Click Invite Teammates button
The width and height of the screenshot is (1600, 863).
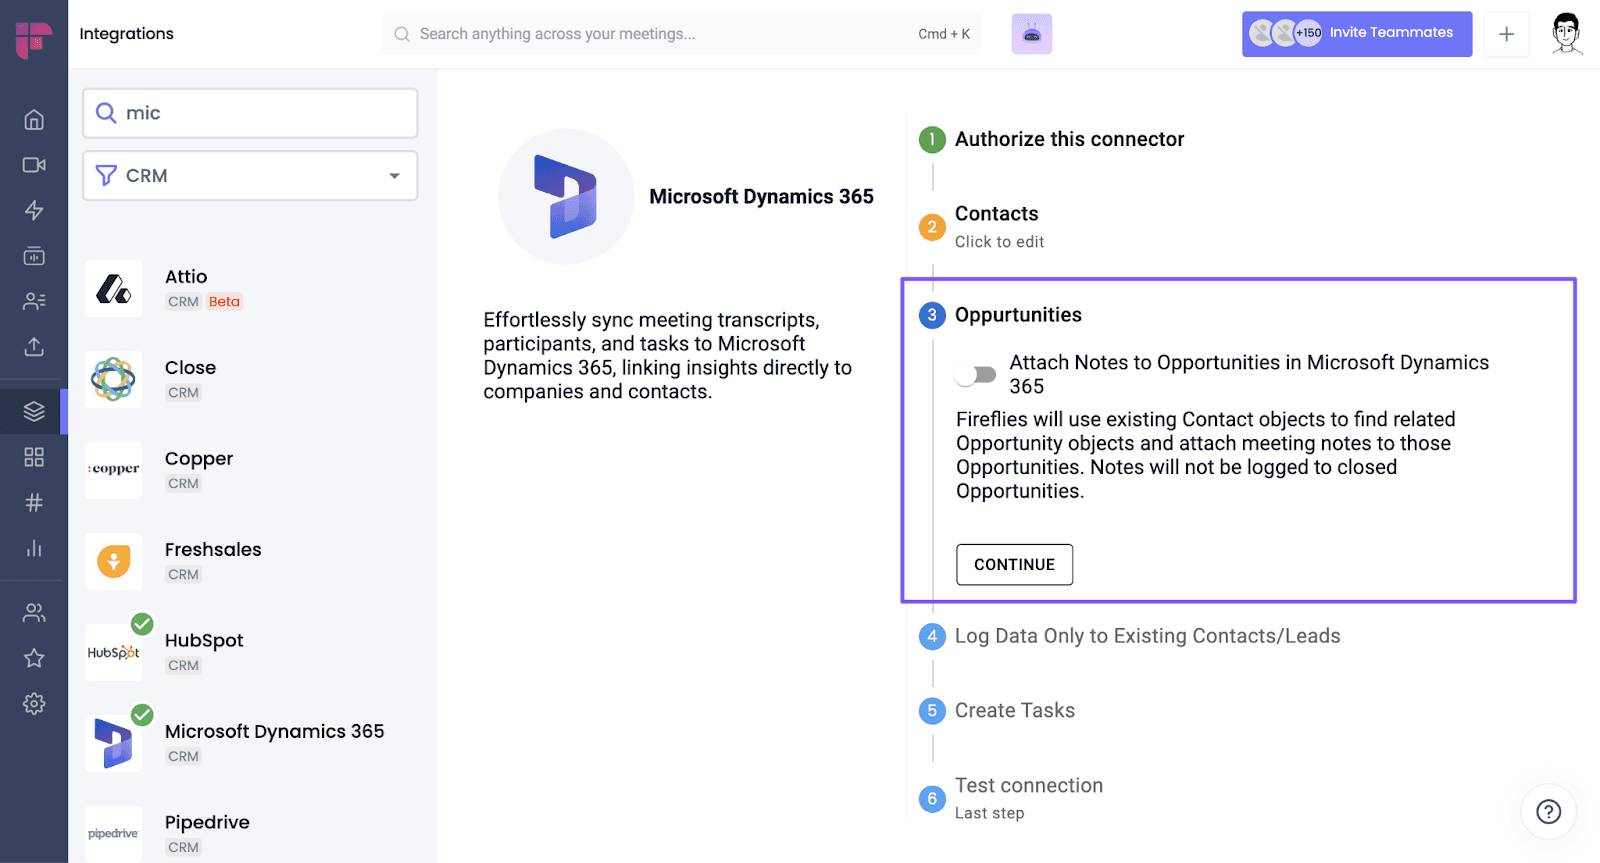pyautogui.click(x=1357, y=34)
